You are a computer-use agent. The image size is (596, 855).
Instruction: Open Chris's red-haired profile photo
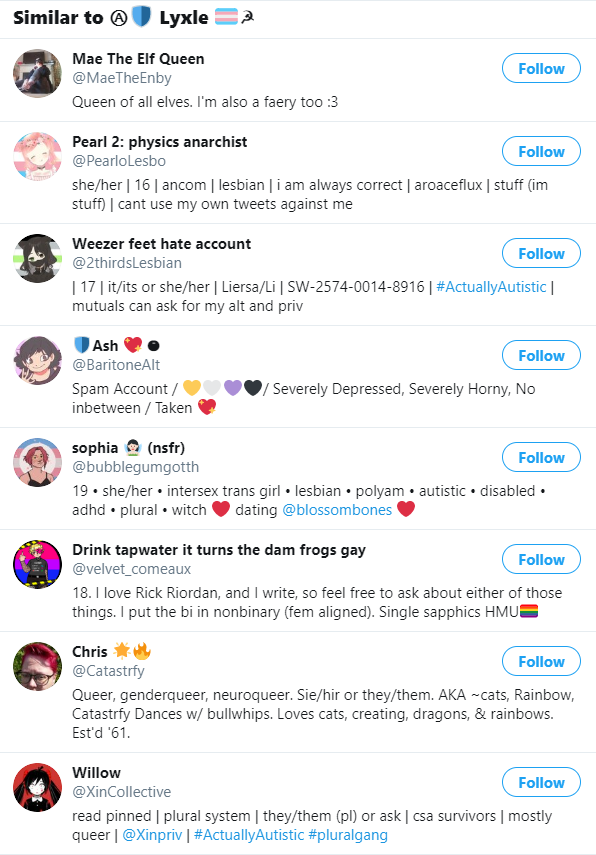pyautogui.click(x=38, y=666)
